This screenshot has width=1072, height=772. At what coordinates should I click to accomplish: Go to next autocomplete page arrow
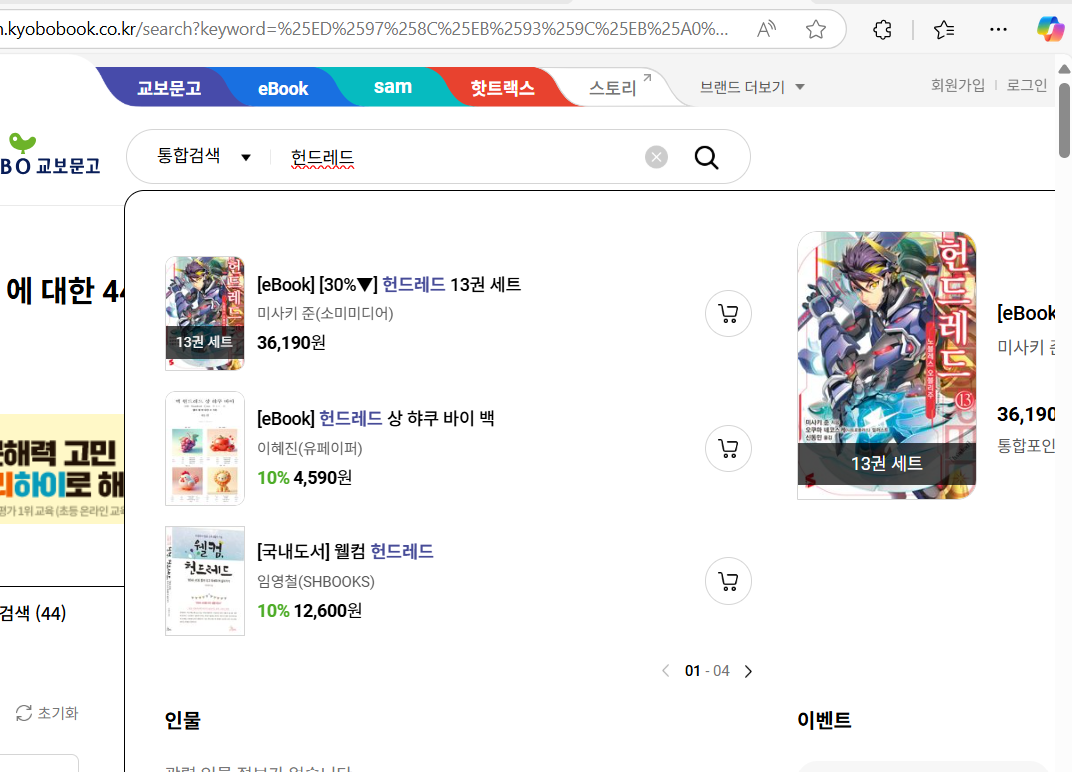(749, 671)
